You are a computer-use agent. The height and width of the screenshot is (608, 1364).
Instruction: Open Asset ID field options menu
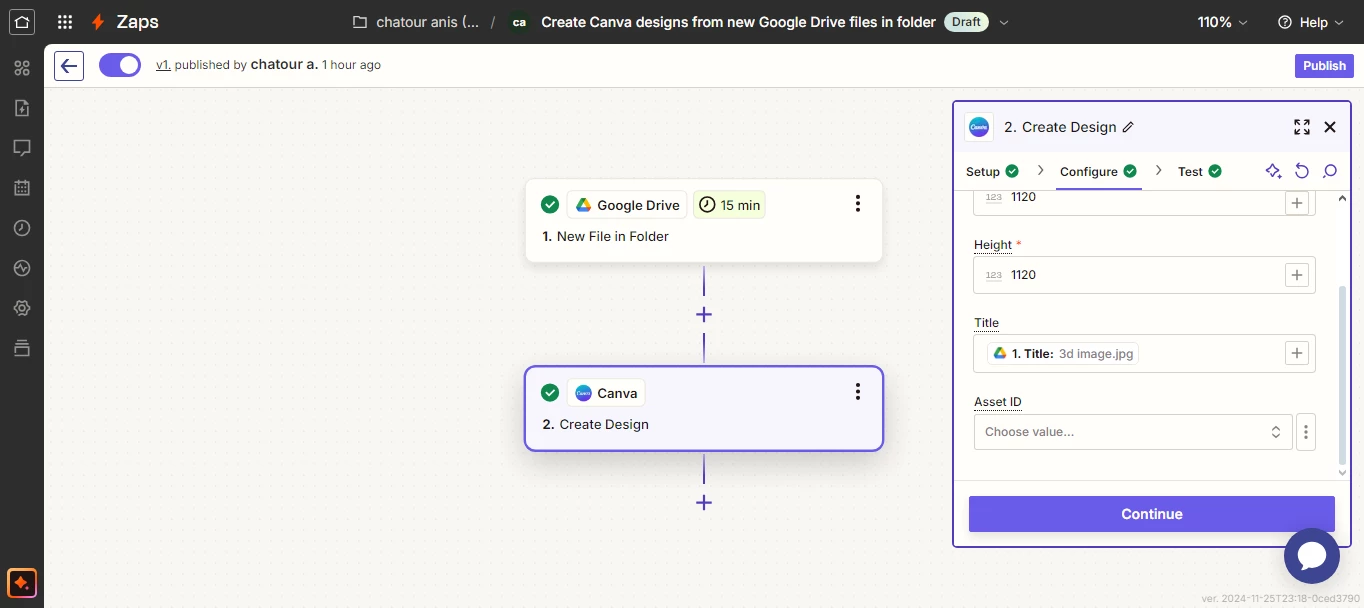pyautogui.click(x=1305, y=432)
